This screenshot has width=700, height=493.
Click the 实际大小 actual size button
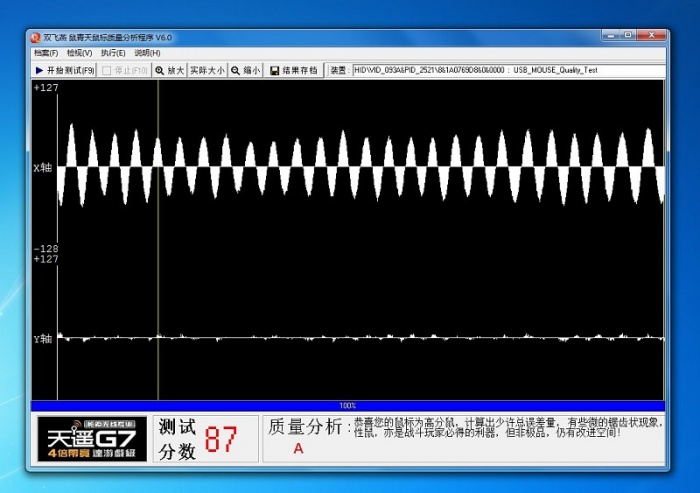tap(207, 71)
